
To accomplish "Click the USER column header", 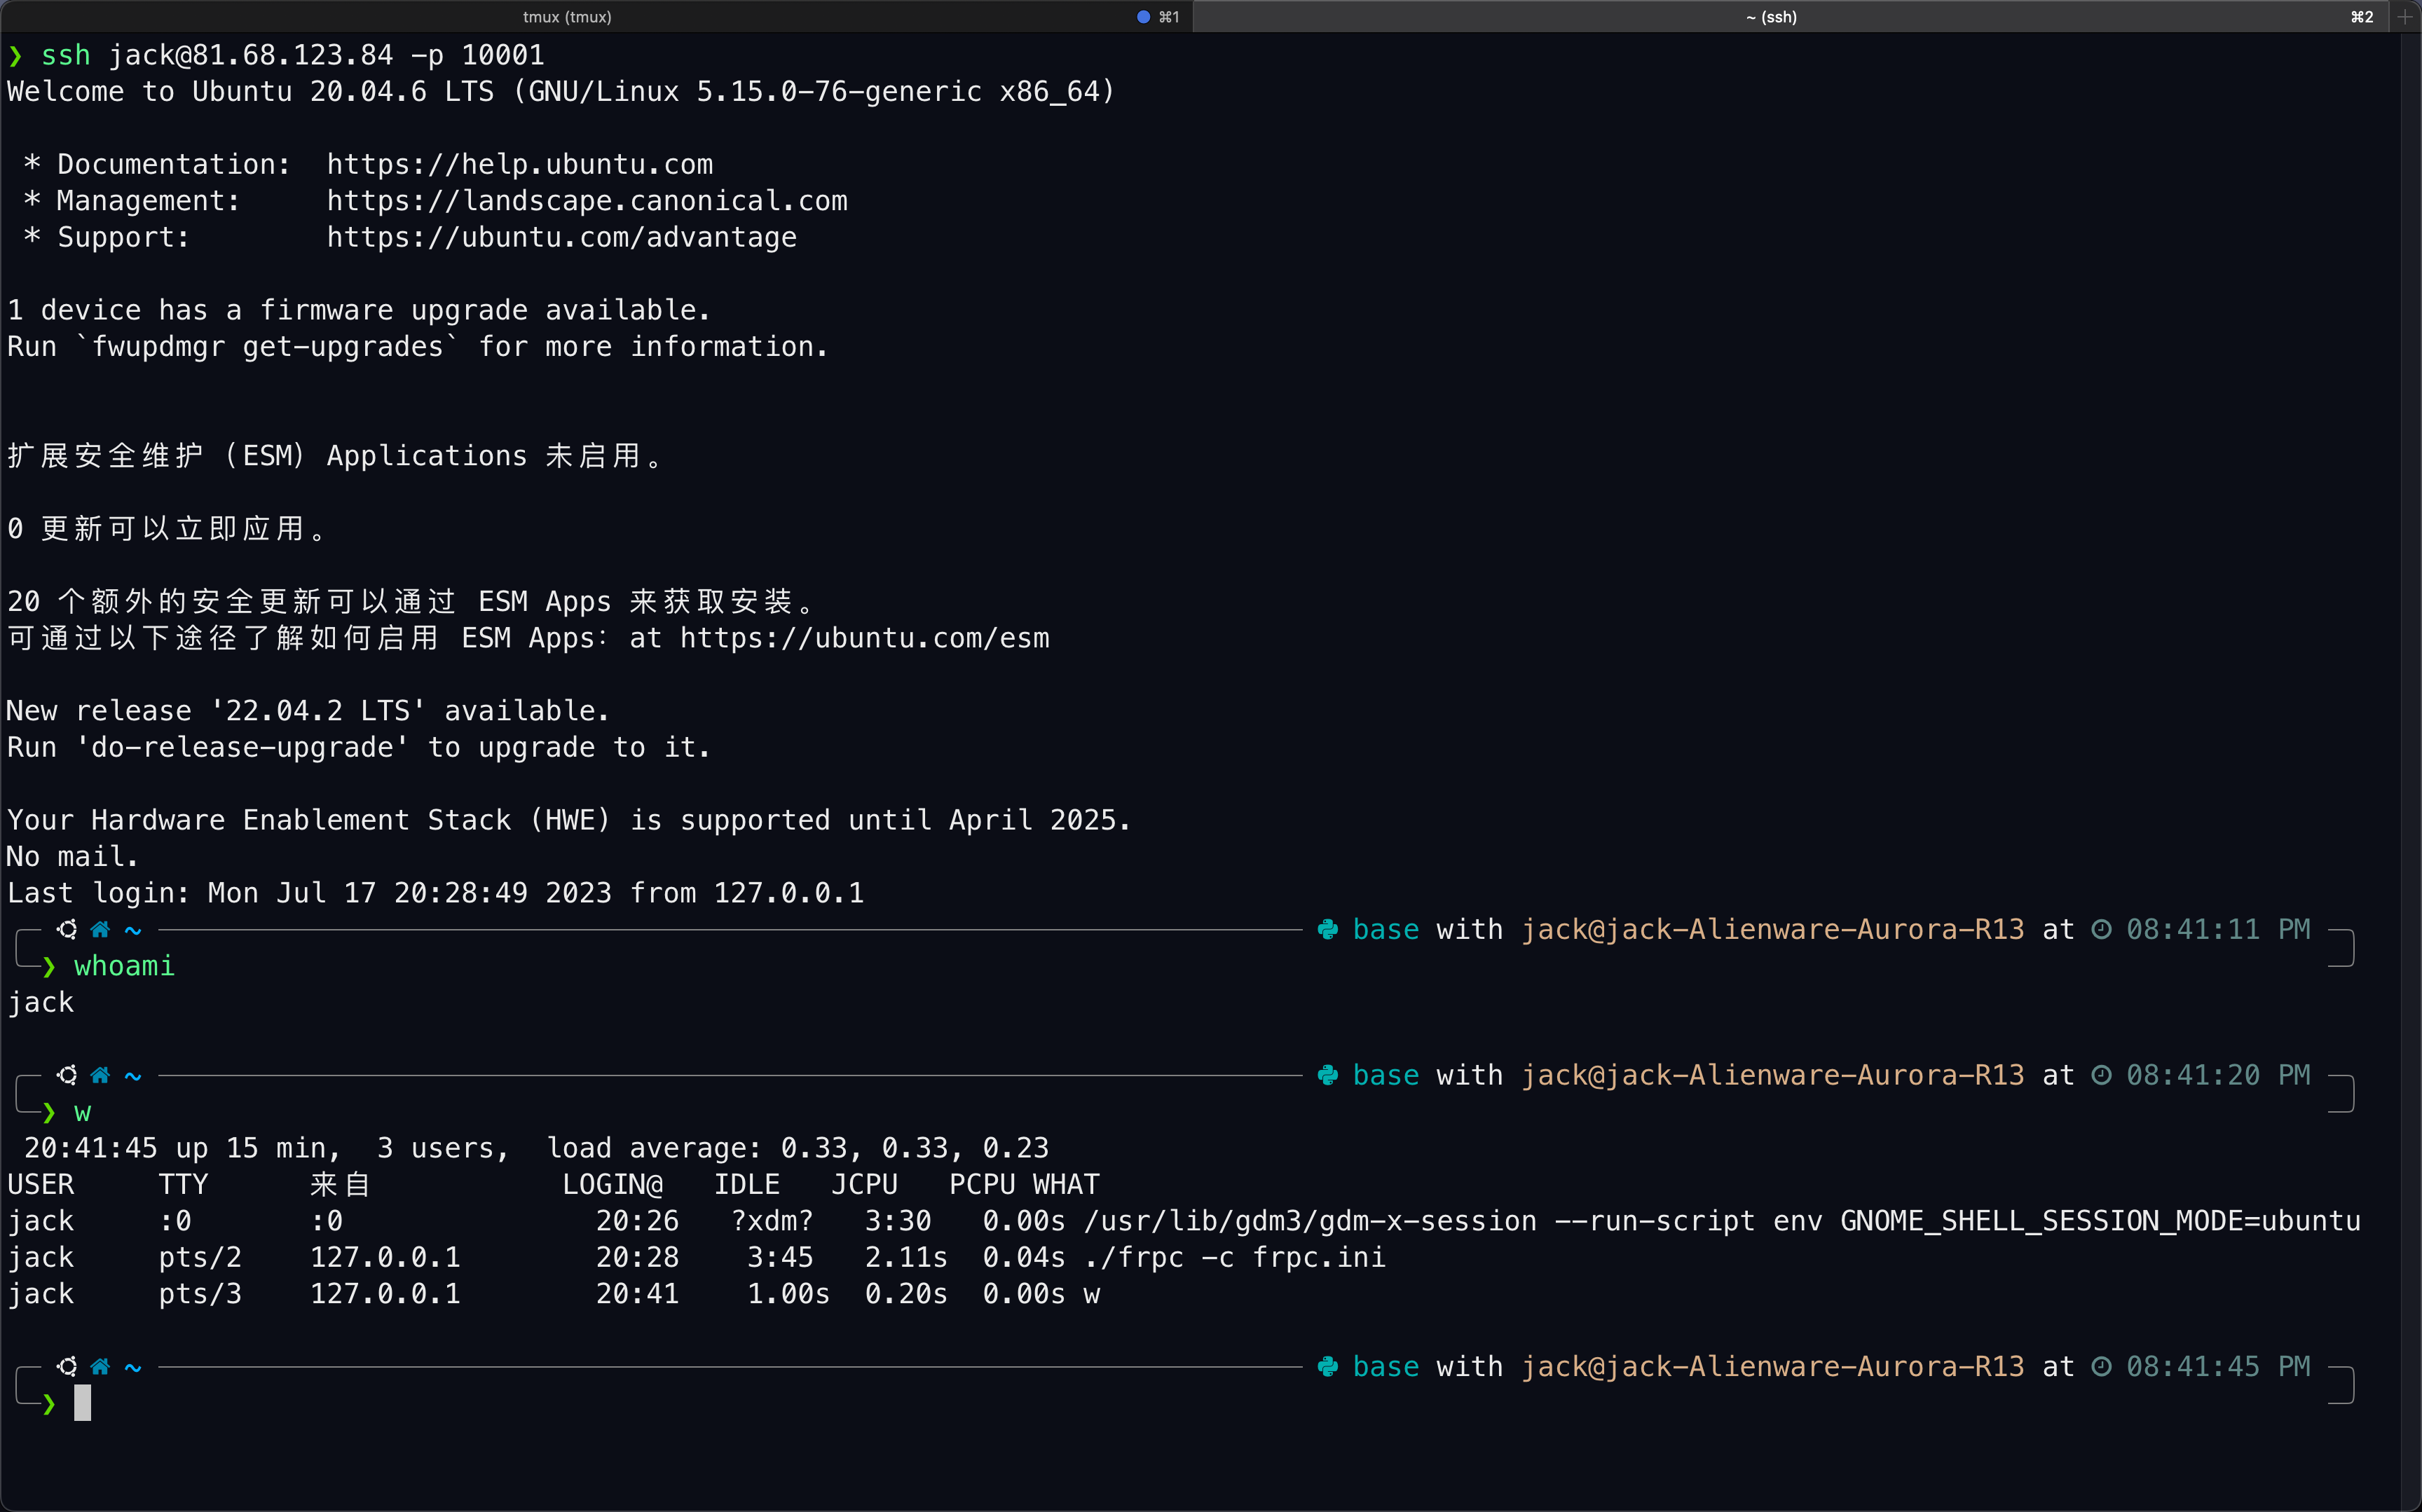I will [x=41, y=1184].
